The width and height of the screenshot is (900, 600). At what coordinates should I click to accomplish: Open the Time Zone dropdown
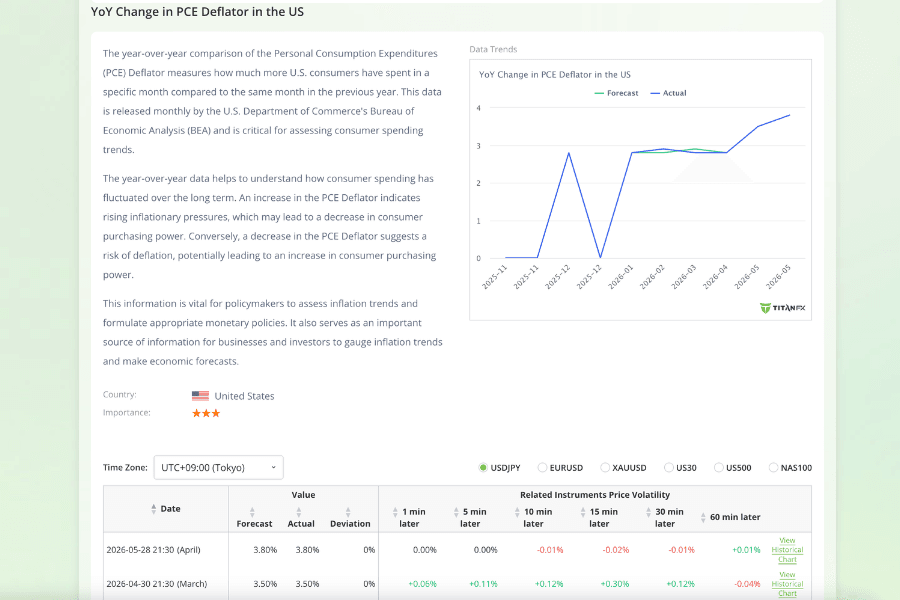click(x=219, y=467)
